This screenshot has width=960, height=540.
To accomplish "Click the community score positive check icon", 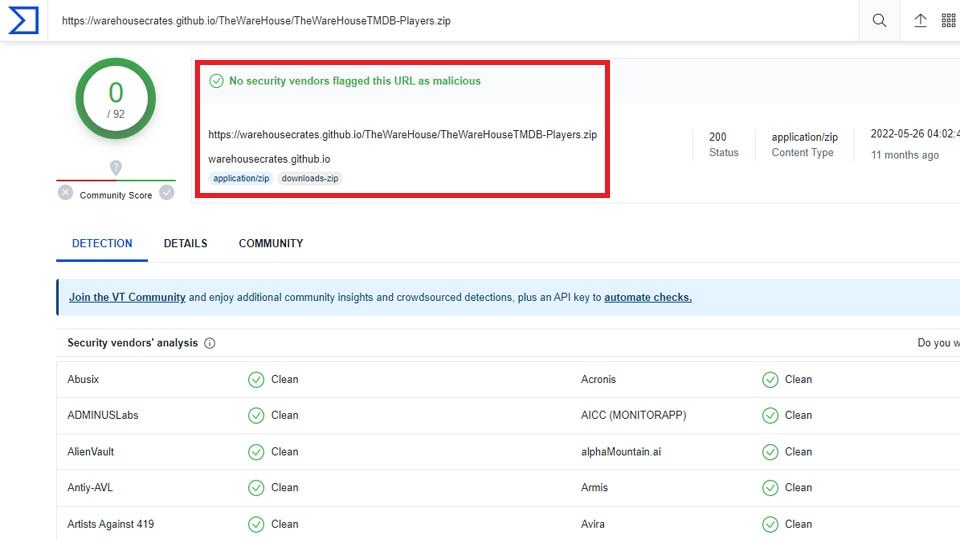I will 167,193.
